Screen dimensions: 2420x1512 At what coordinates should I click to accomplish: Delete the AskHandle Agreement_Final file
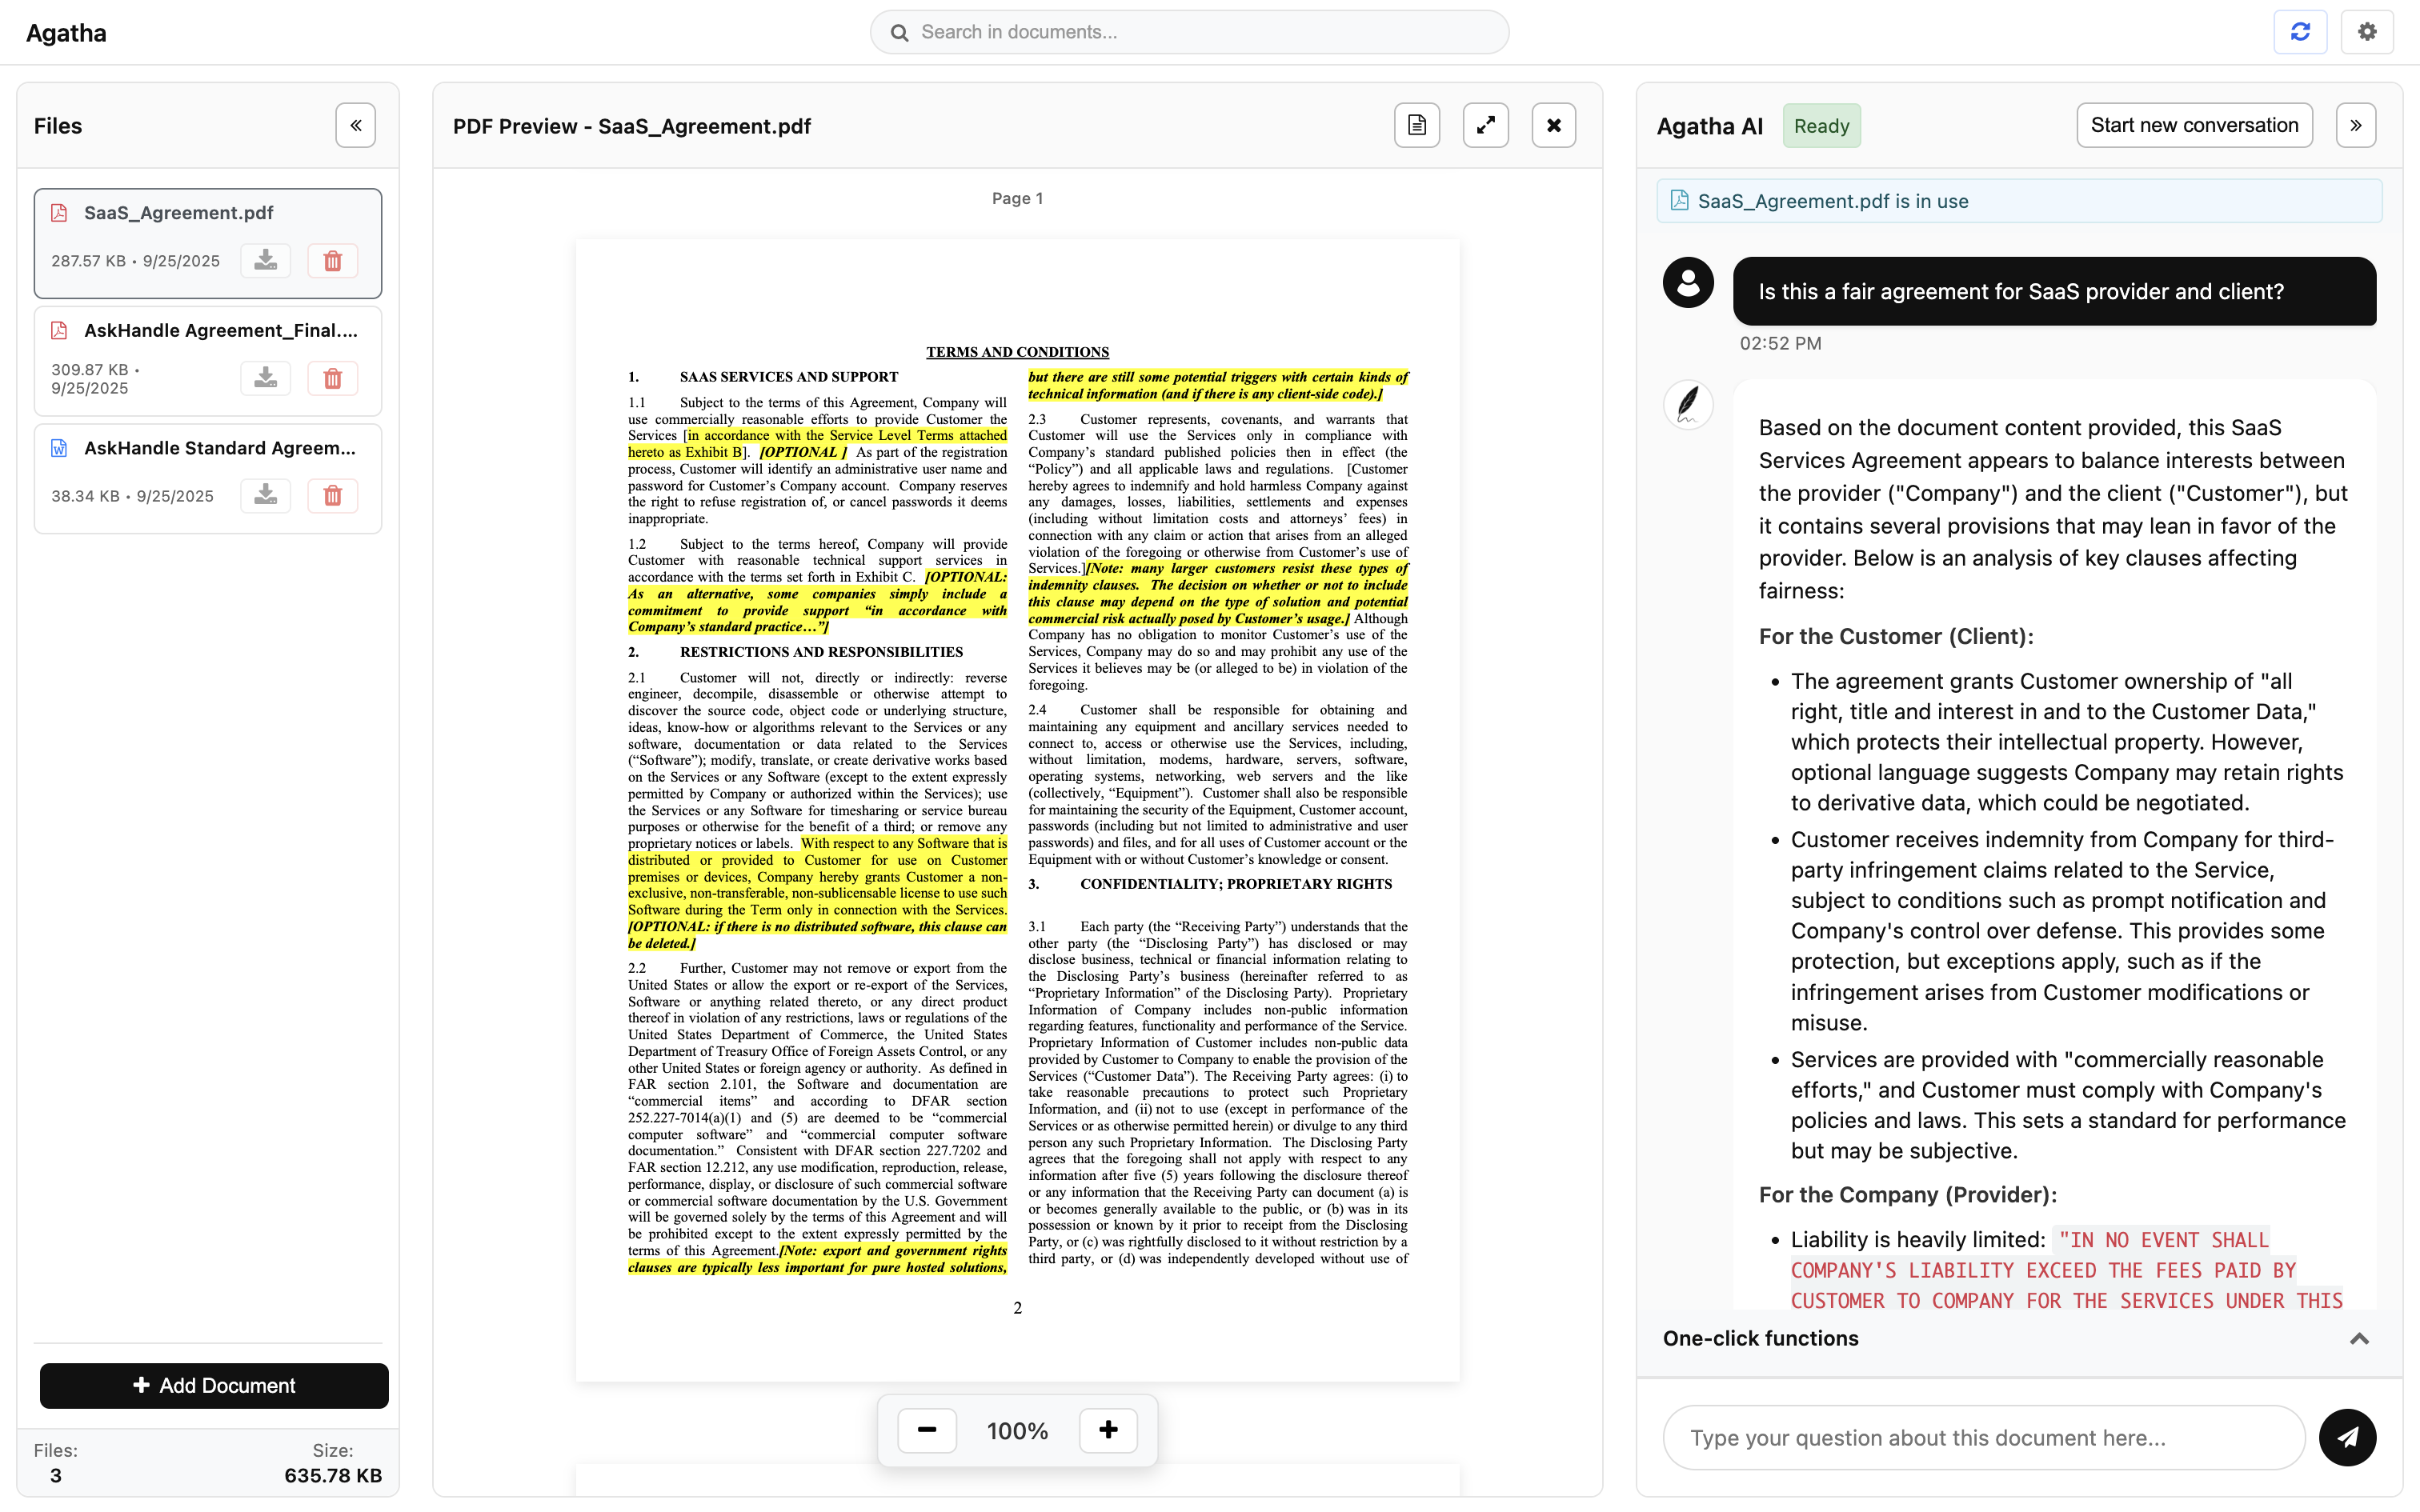pos(332,379)
